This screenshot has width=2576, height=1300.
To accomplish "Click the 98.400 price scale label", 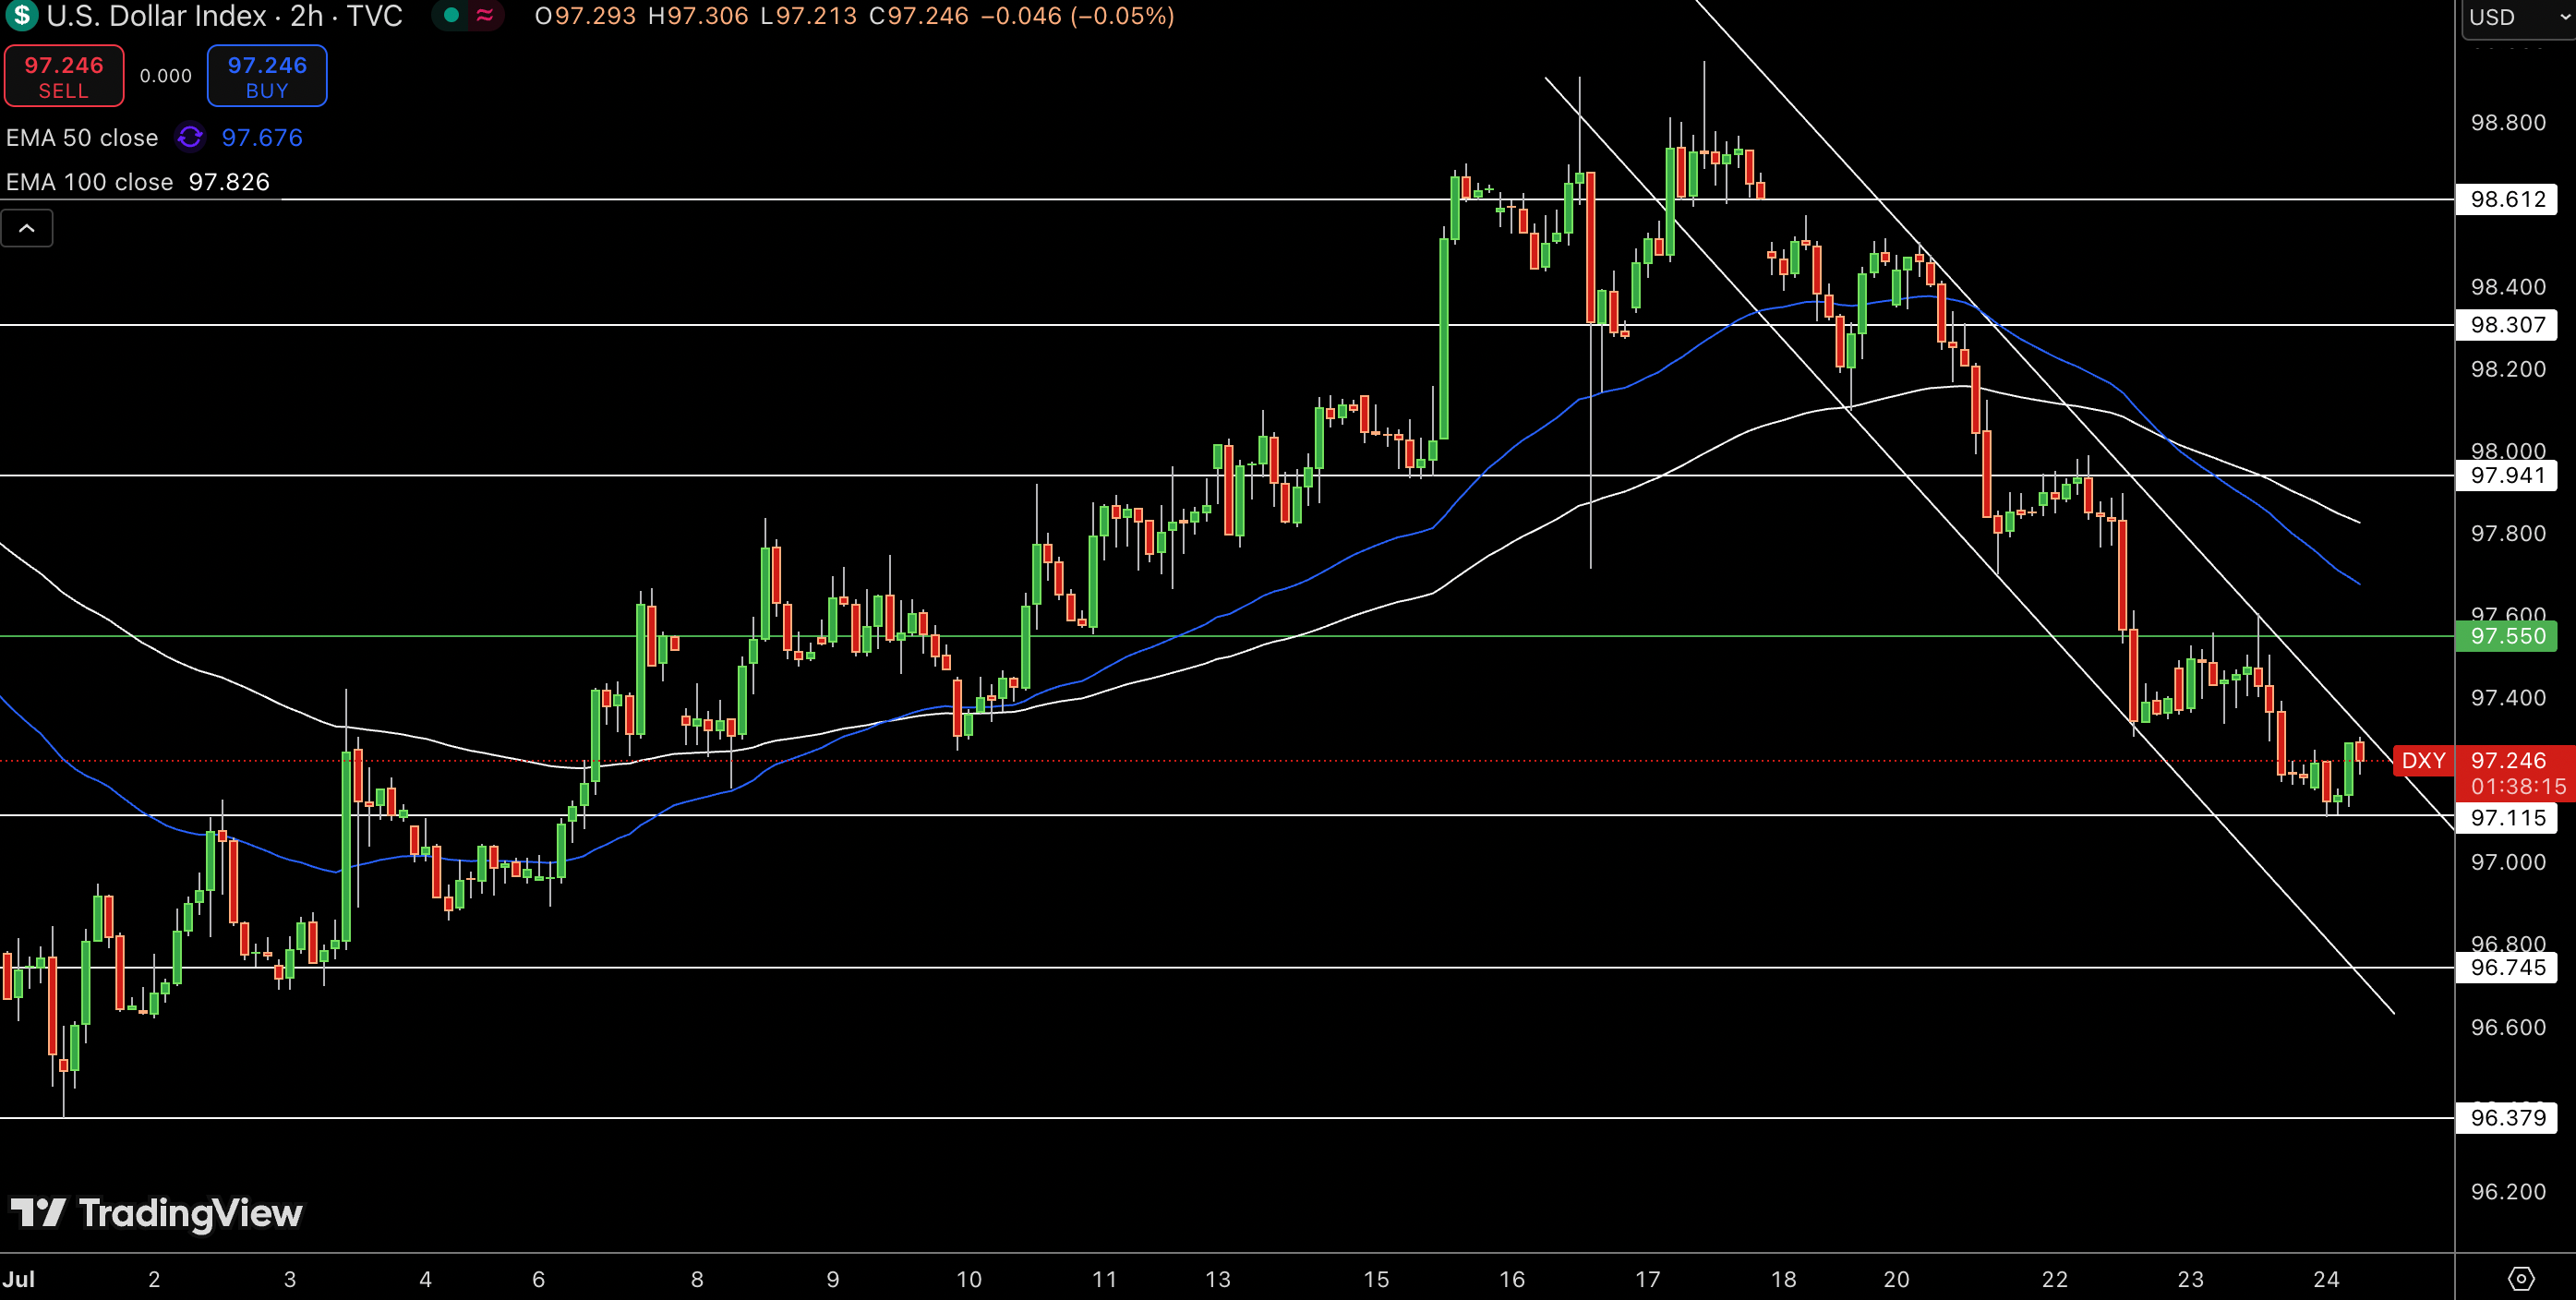I will tap(2508, 287).
